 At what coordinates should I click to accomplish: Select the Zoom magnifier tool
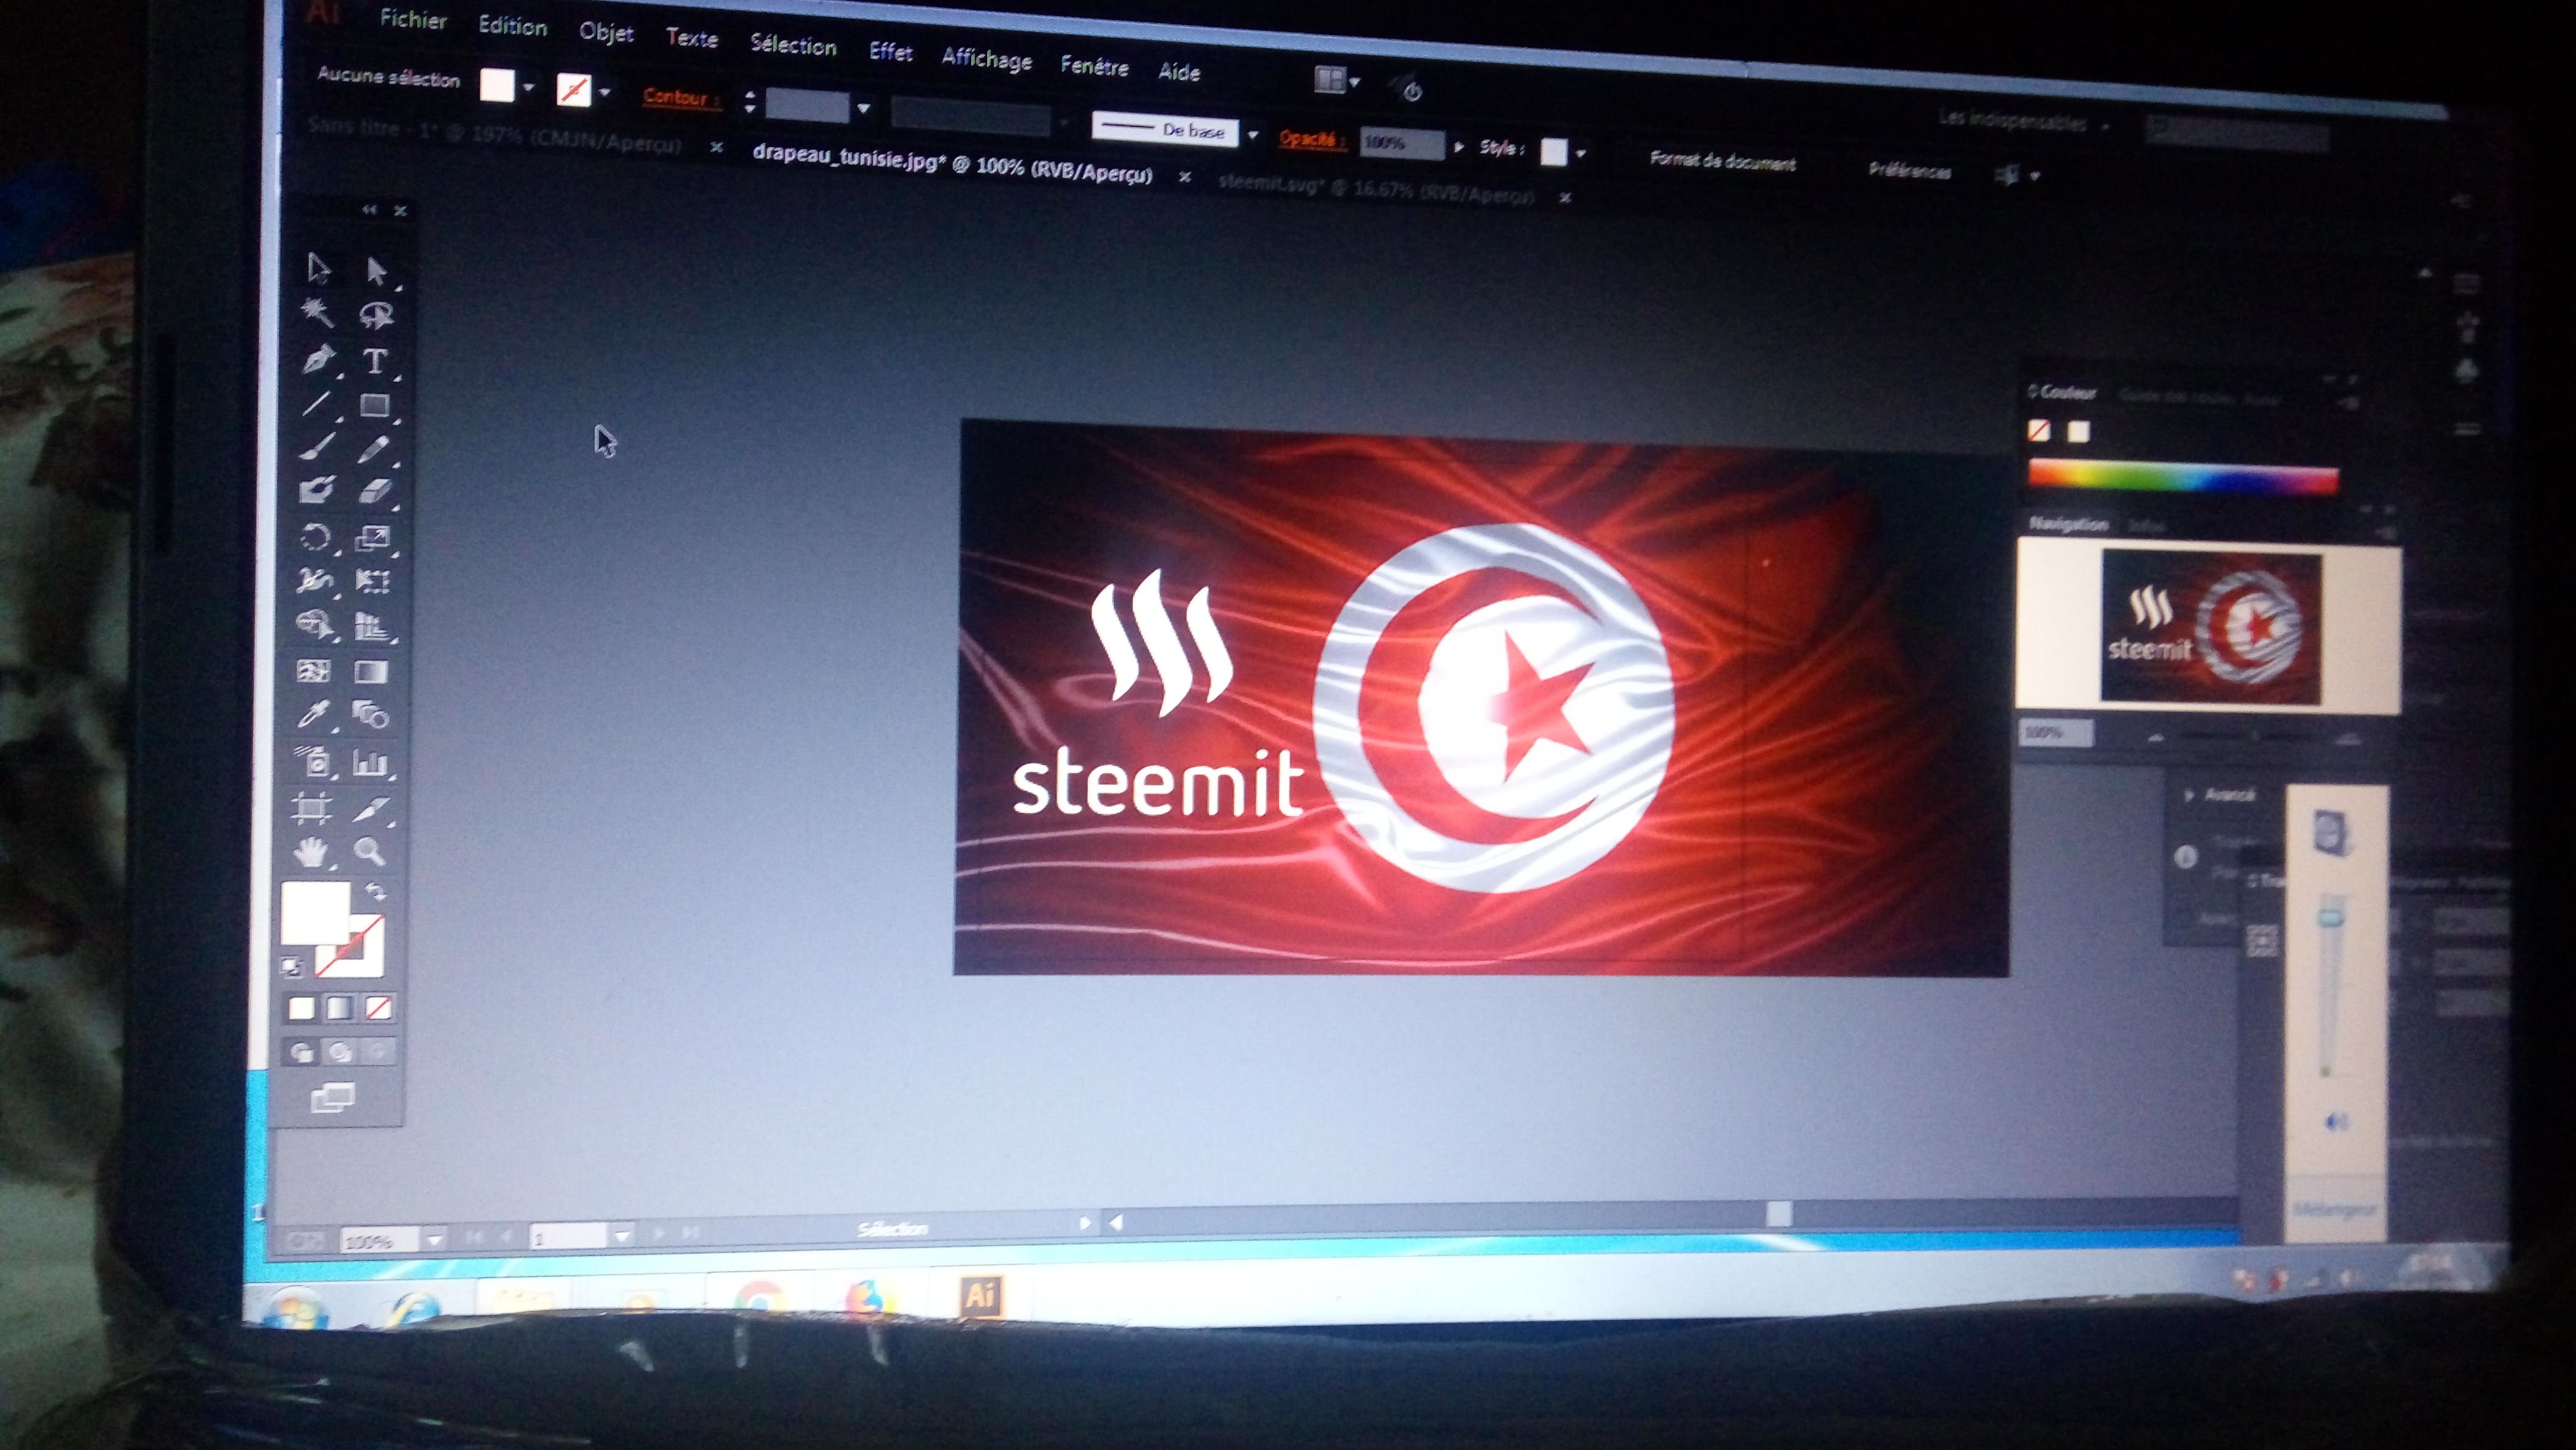(369, 851)
